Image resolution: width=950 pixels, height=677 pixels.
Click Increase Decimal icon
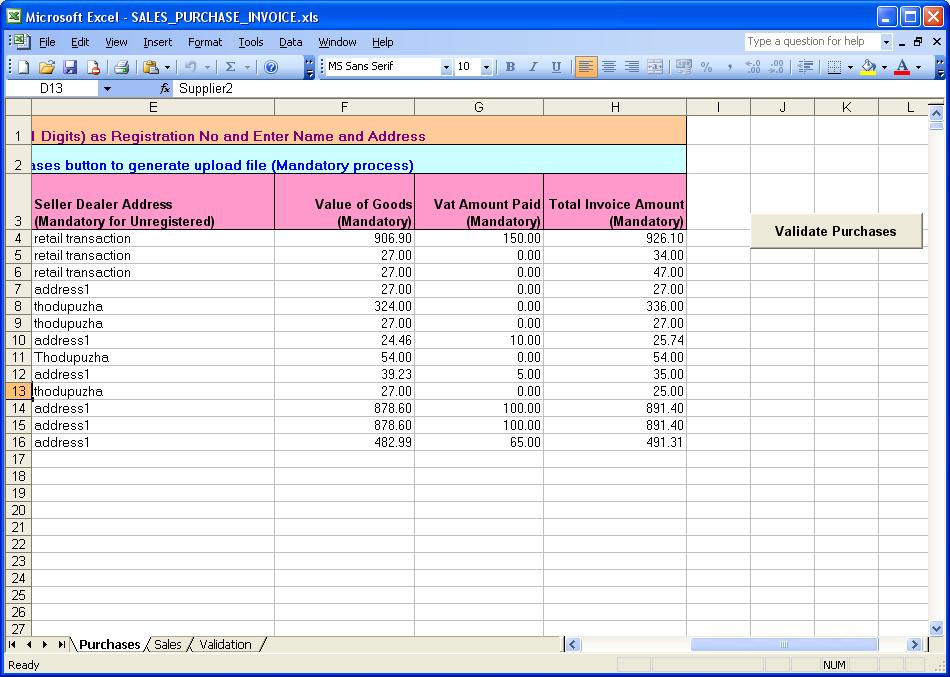coord(752,67)
